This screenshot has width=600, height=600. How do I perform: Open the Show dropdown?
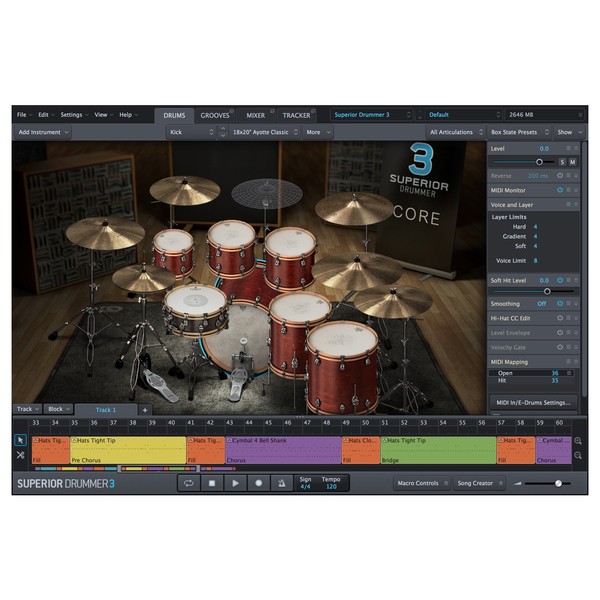click(569, 132)
